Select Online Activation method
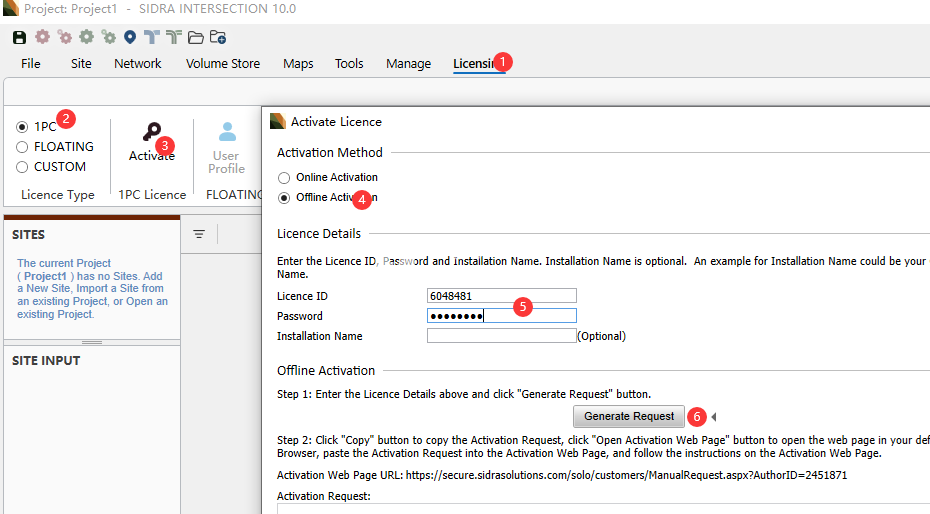Screen dimensions: 930x514 click(284, 178)
